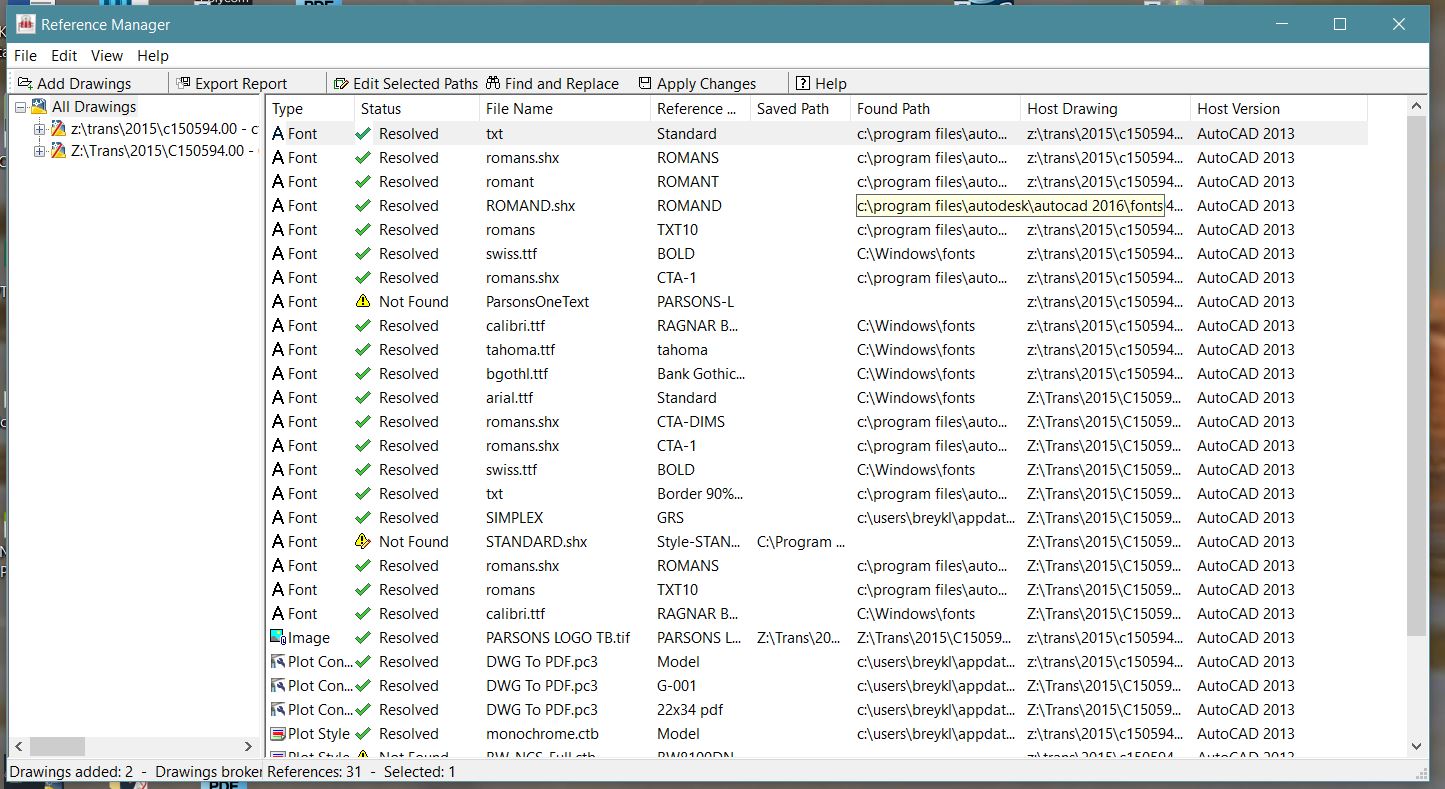Select the highlighted Found Path edit field
The width and height of the screenshot is (1445, 789).
pyautogui.click(x=1010, y=205)
